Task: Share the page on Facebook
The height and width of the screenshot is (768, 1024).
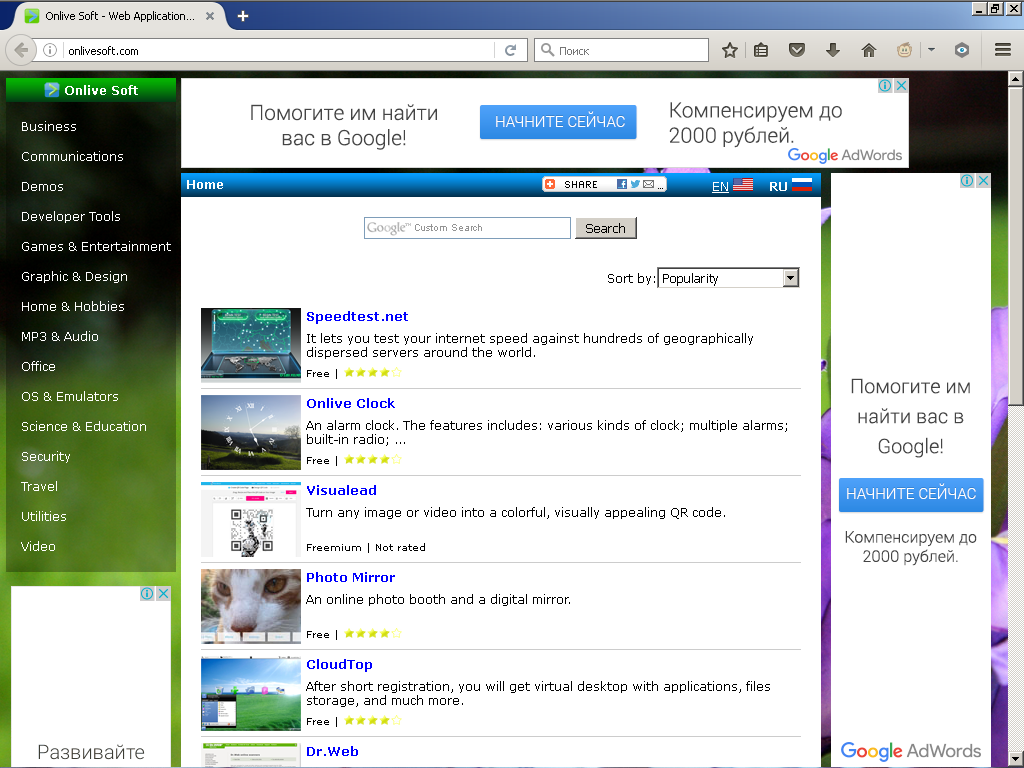Action: [x=622, y=185]
